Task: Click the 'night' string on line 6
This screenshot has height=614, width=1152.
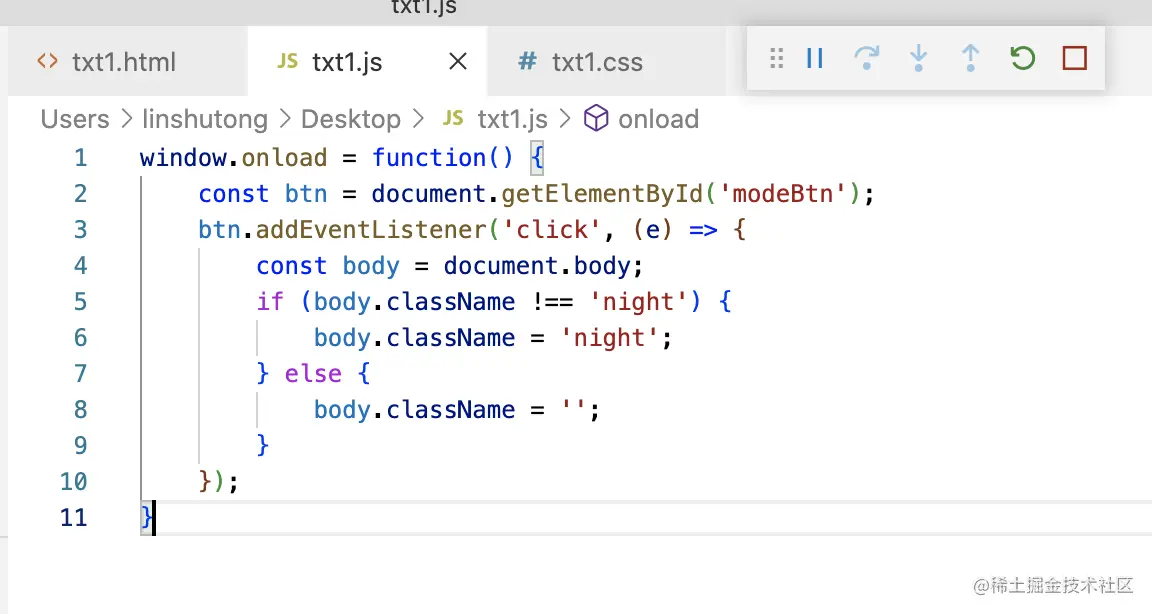Action: pos(609,338)
